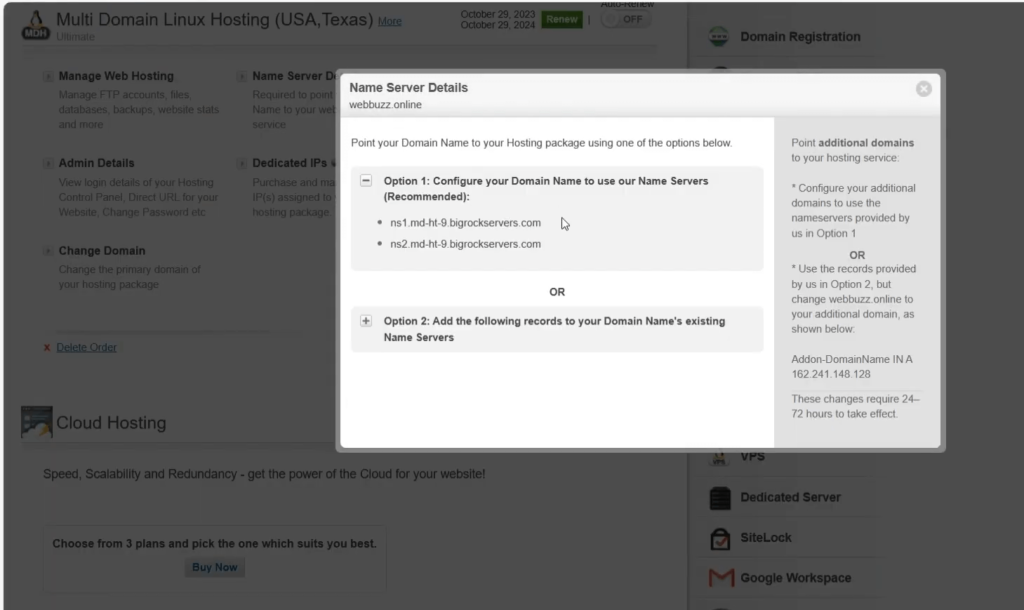Open Dedicated Server in sidebar
Image resolution: width=1024 pixels, height=610 pixels.
coord(790,497)
